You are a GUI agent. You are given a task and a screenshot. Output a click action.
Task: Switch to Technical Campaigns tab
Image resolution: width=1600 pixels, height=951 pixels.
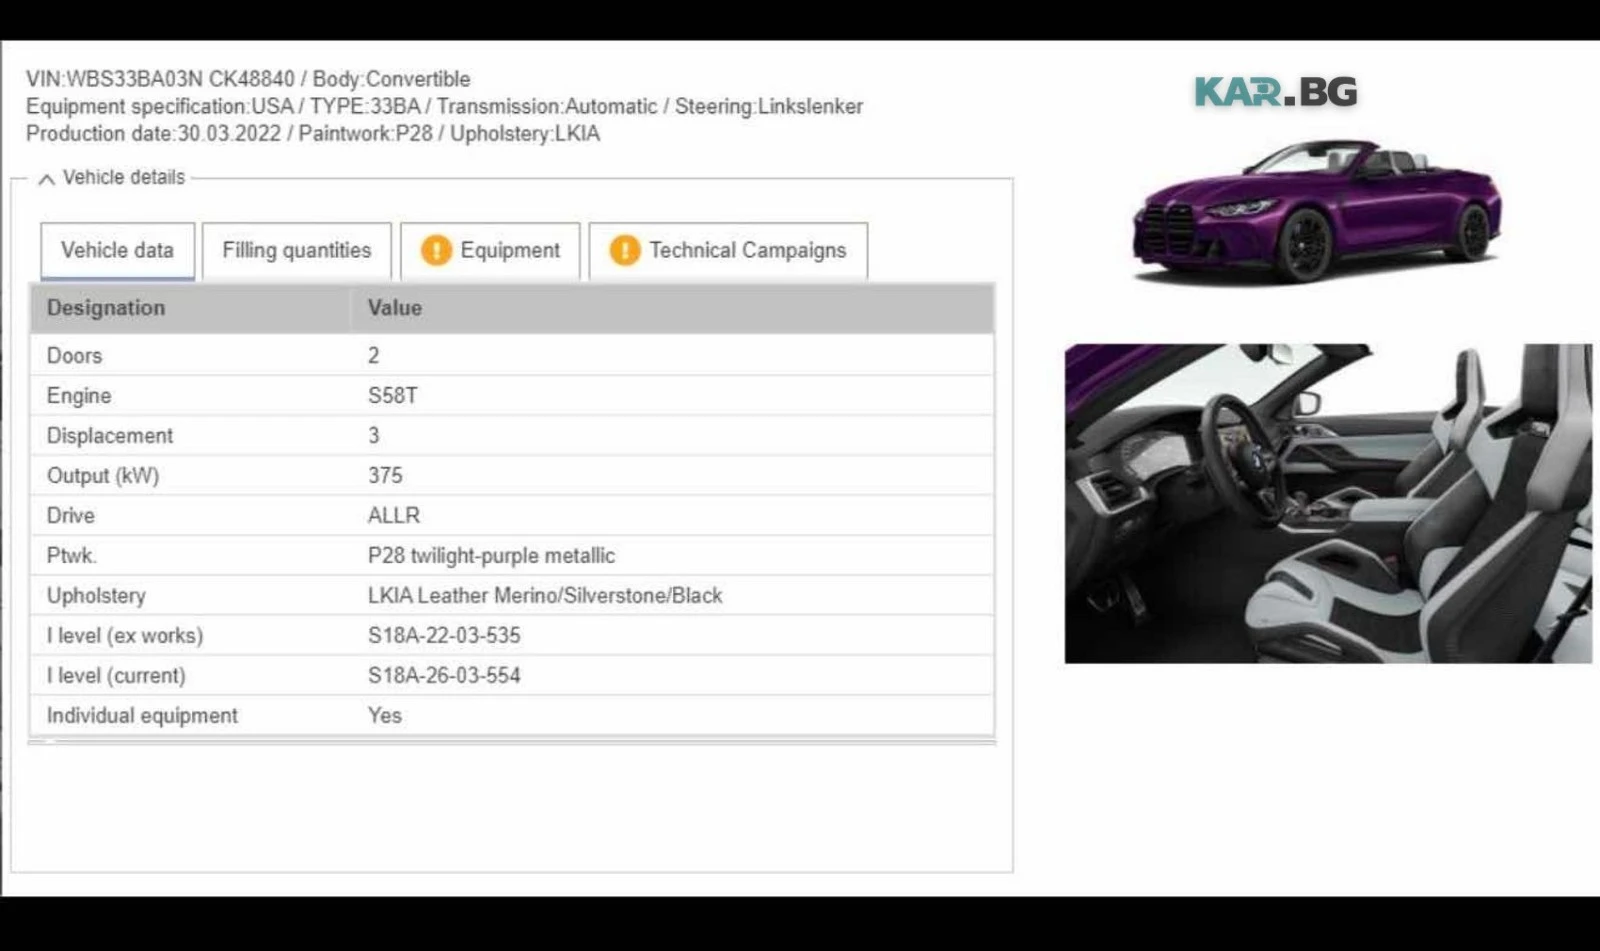click(728, 251)
